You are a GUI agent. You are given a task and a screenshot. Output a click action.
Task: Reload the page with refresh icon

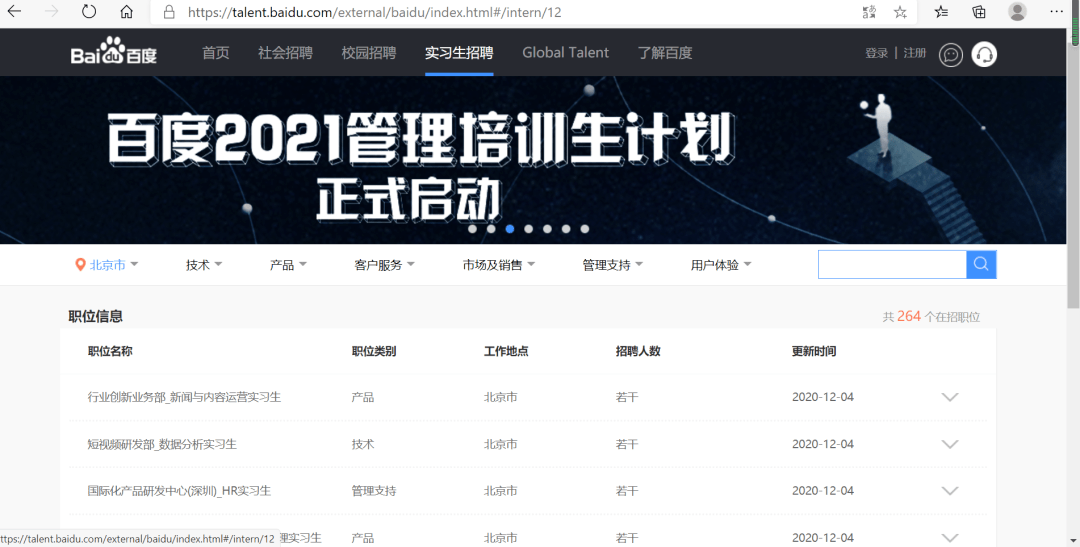click(89, 12)
